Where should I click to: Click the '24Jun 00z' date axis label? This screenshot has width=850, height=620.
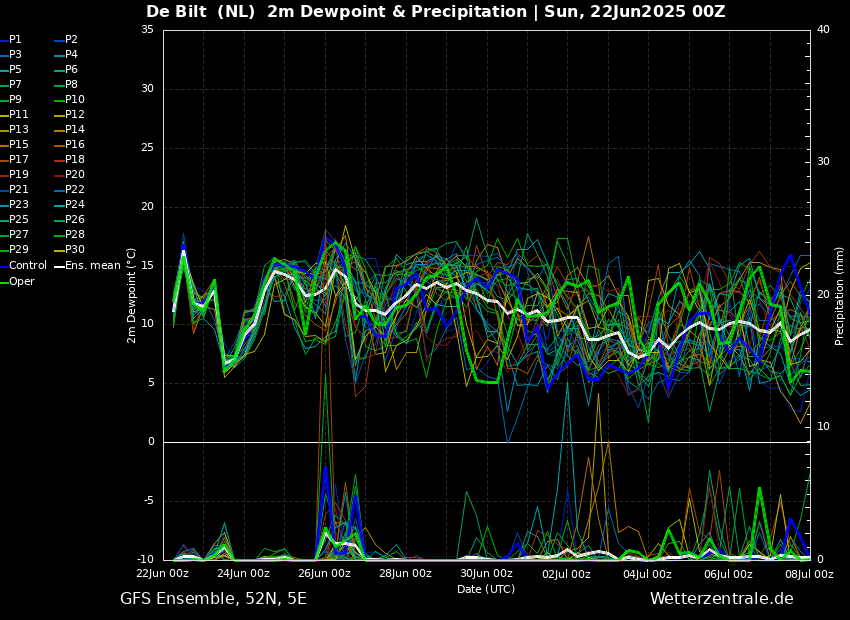click(243, 574)
